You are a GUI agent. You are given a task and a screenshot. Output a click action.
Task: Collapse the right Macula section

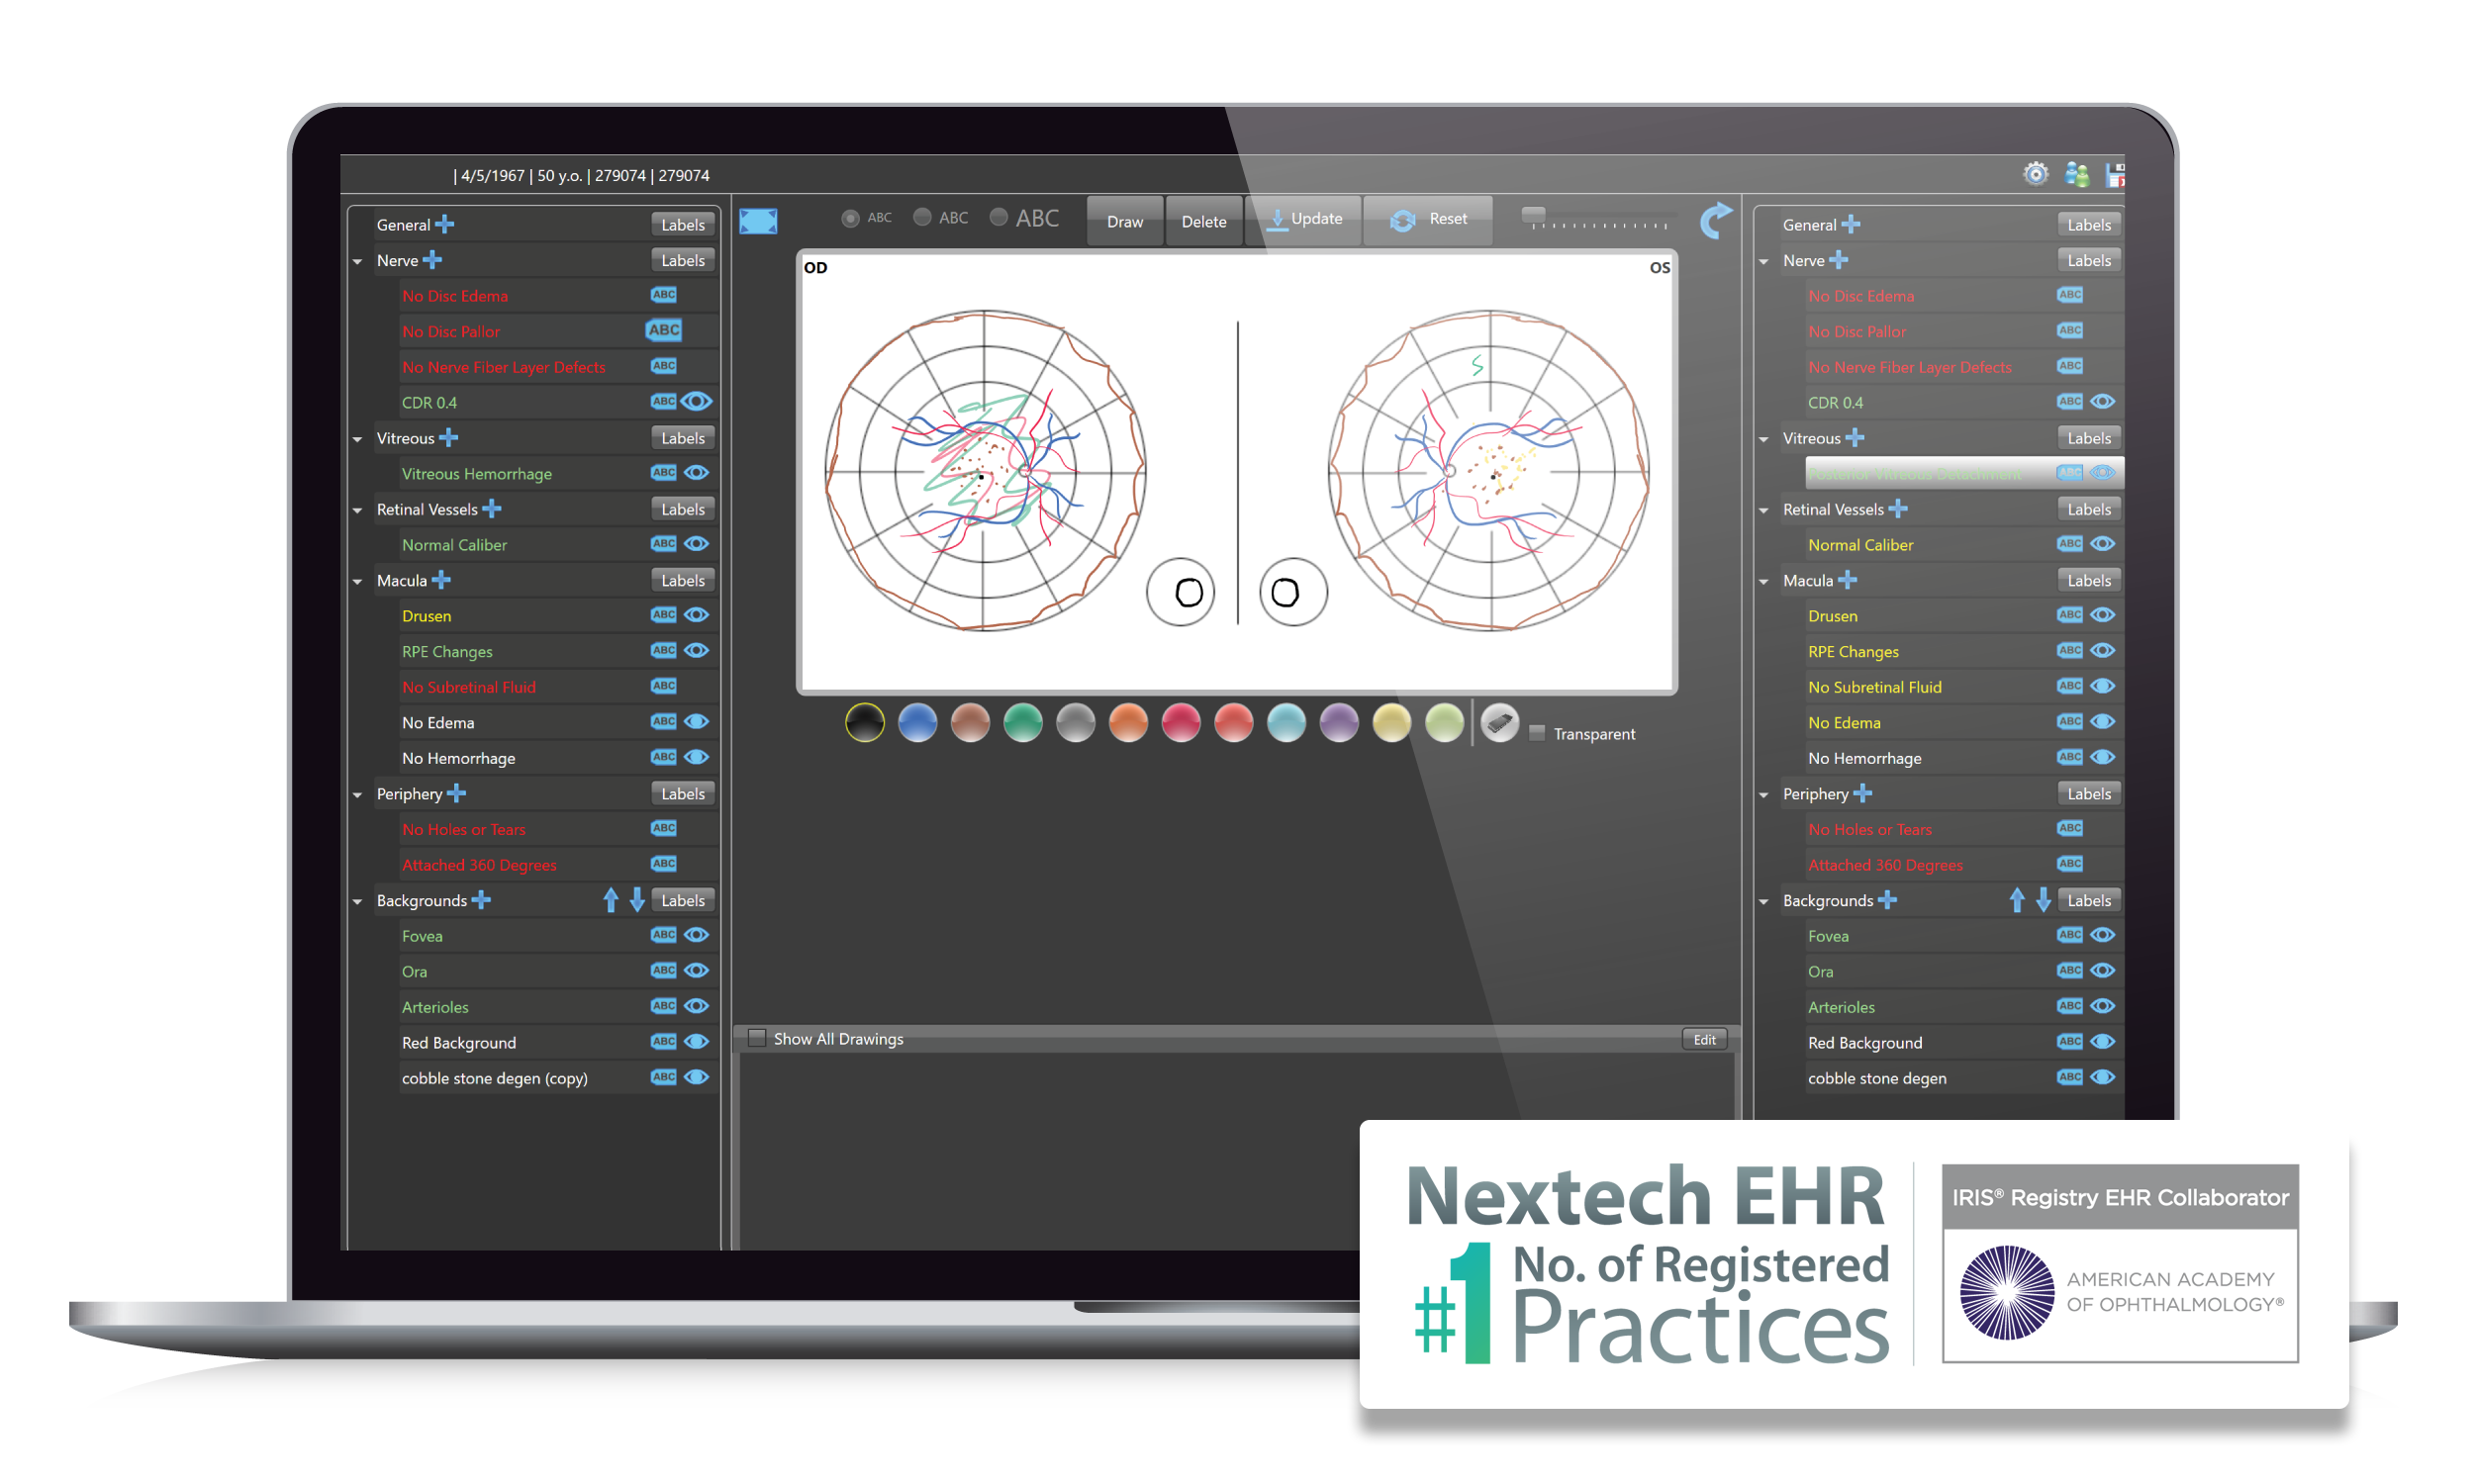pyautogui.click(x=1764, y=581)
